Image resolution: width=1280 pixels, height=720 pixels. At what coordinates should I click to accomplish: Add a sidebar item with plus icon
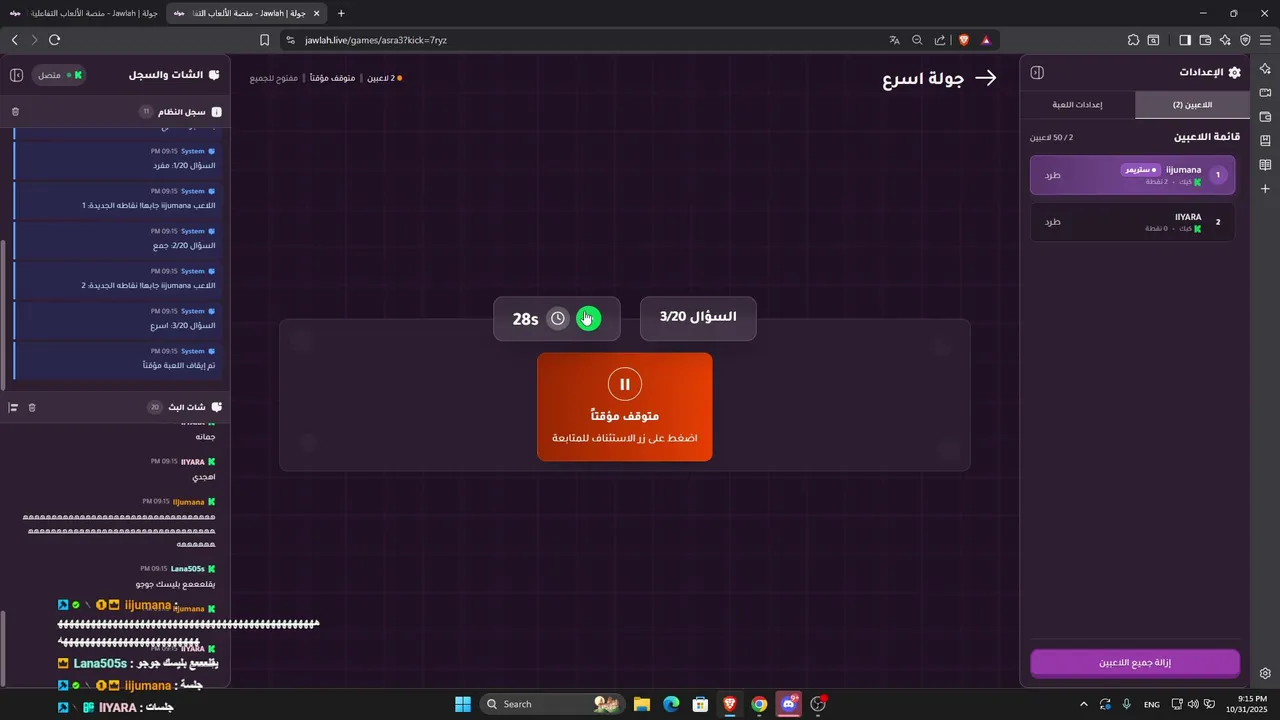tap(1265, 189)
